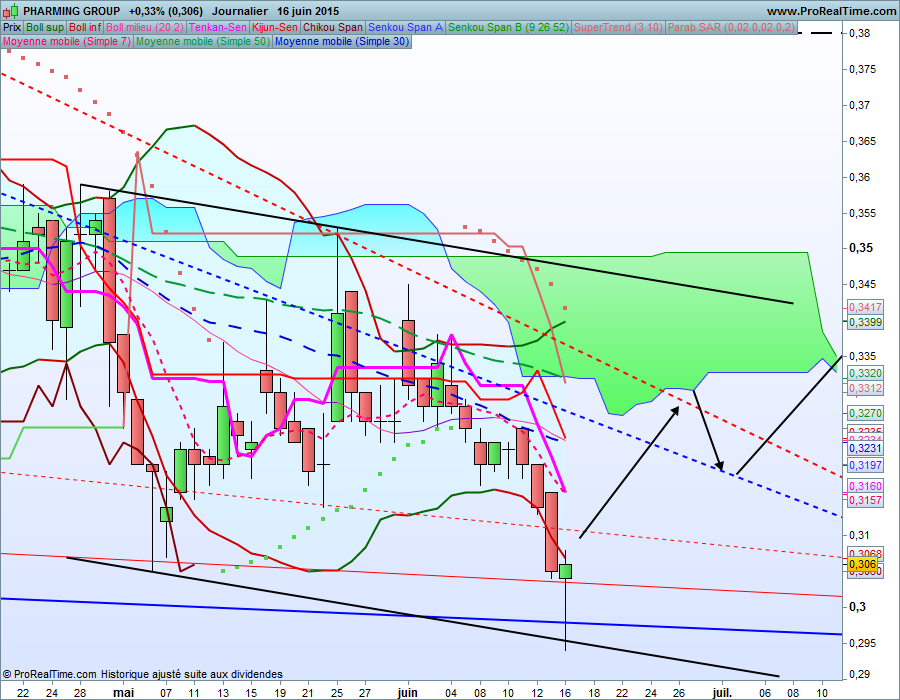Click the 0,3197 price tag
Screen dimensions: 900x700
(x=864, y=465)
